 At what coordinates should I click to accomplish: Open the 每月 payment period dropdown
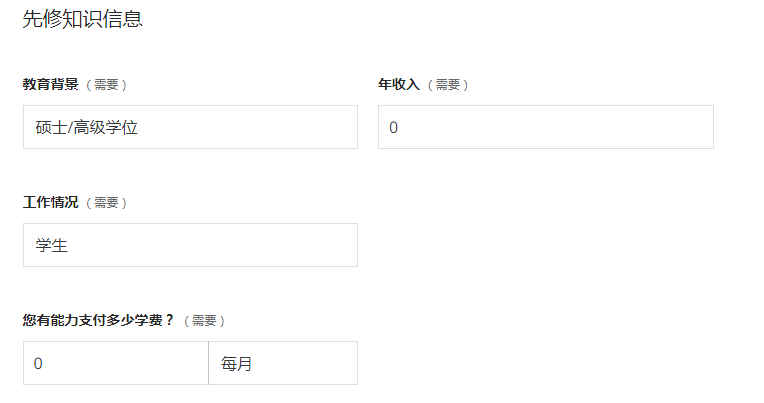coord(283,363)
